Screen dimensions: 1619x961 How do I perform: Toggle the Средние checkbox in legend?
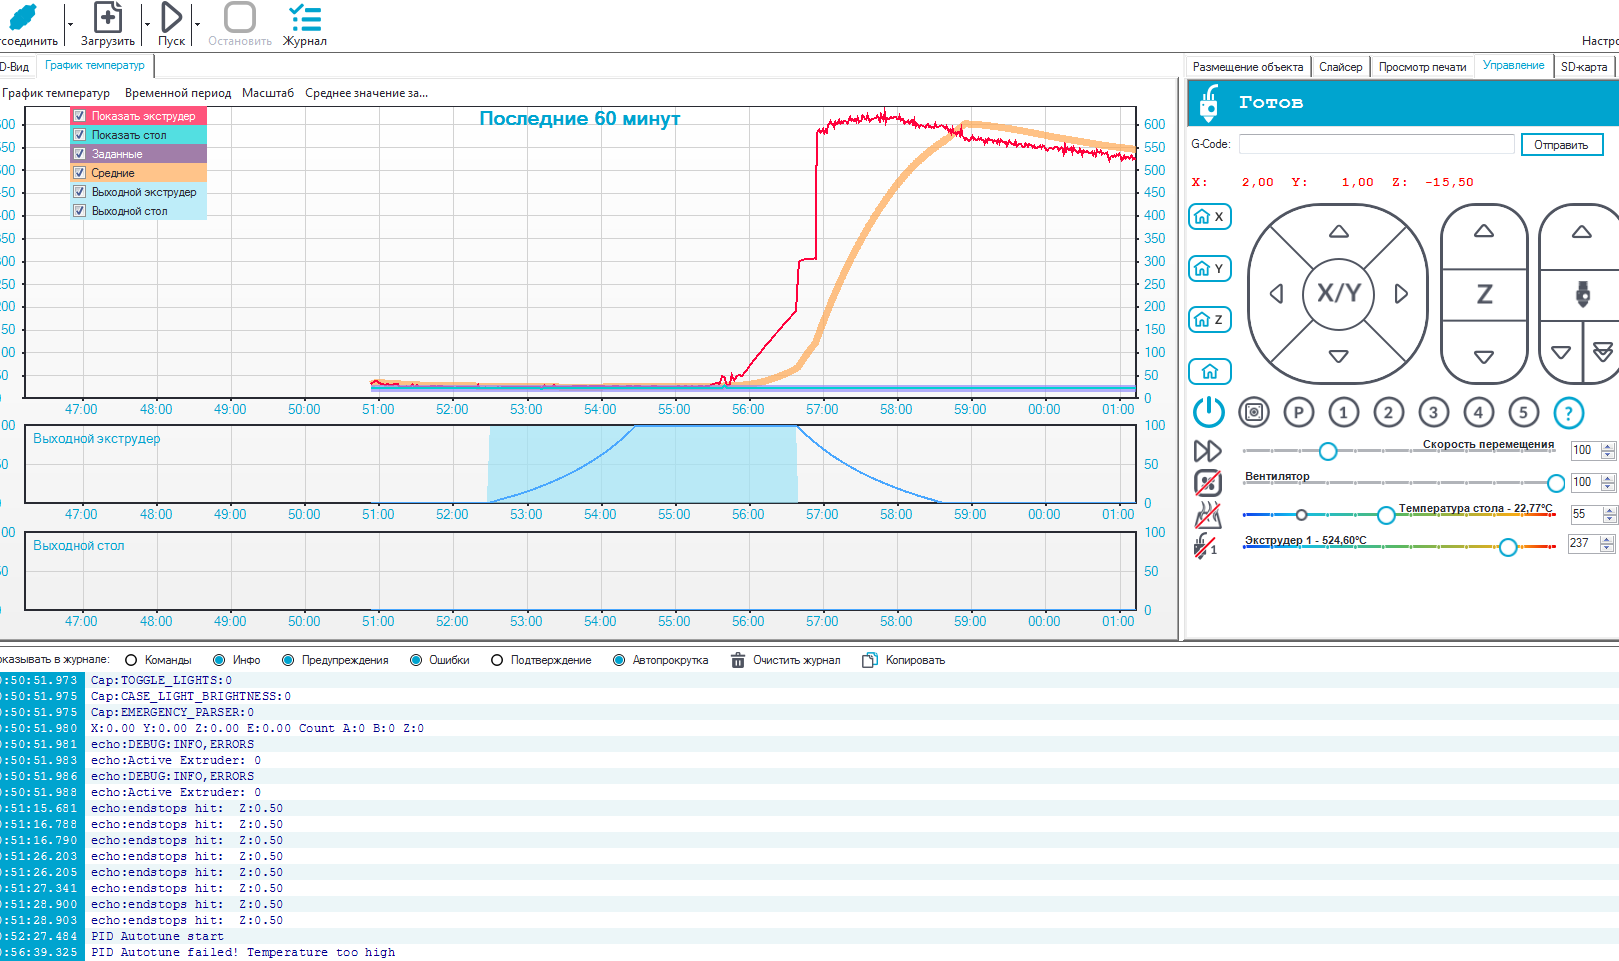click(x=80, y=173)
